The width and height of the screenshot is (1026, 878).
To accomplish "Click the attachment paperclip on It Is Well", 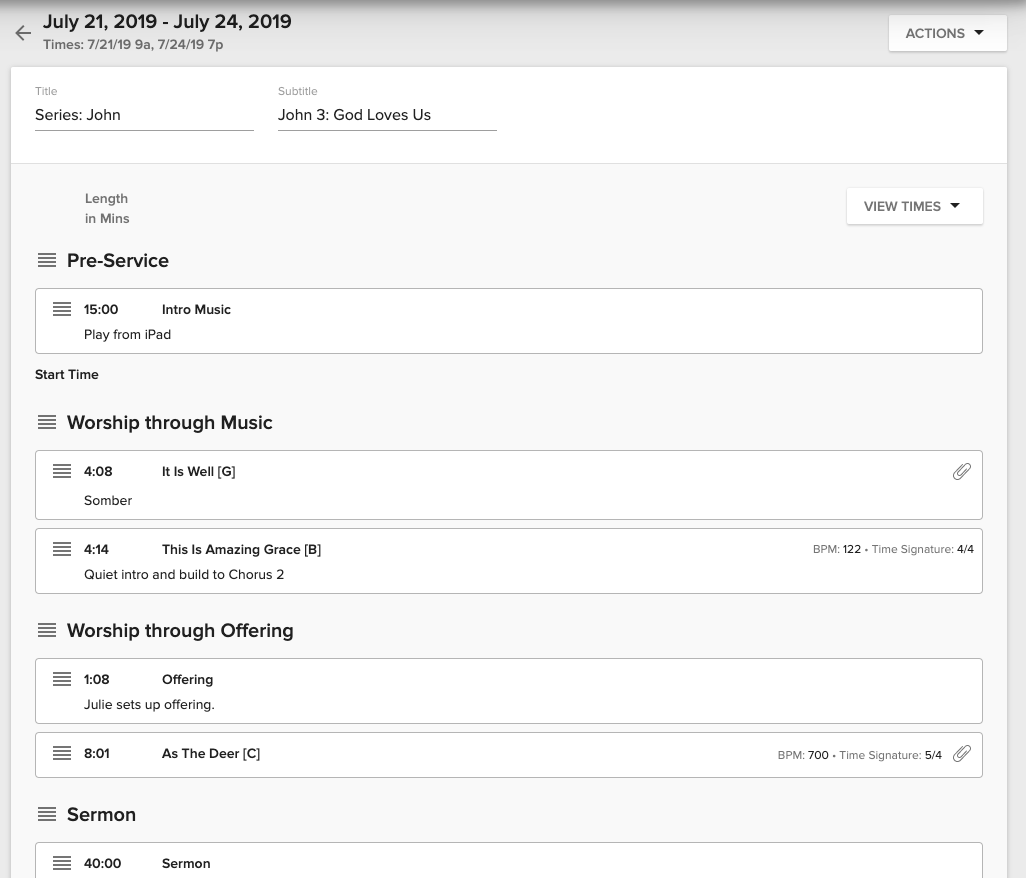I will click(961, 471).
